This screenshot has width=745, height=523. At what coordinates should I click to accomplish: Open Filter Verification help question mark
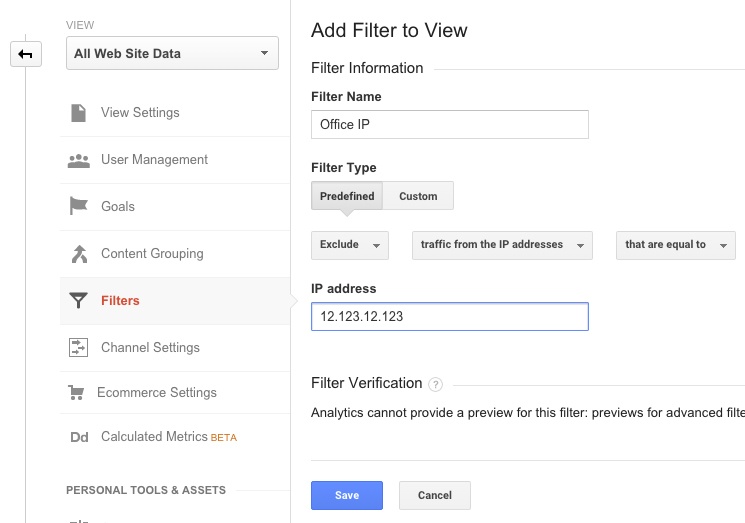[x=435, y=384]
